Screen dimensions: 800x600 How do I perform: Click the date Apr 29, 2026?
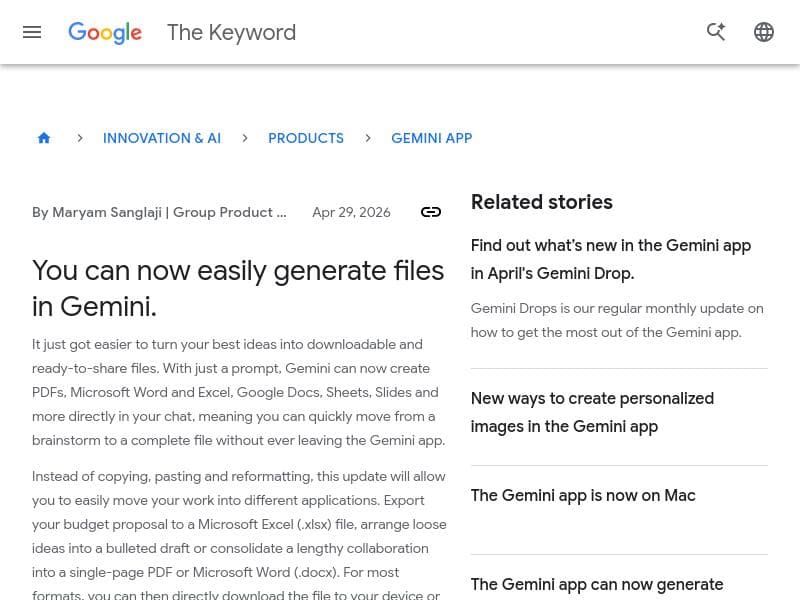(352, 212)
